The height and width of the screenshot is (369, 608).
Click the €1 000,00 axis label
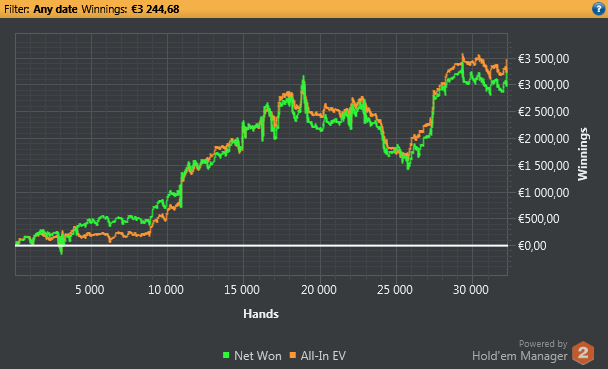[544, 193]
